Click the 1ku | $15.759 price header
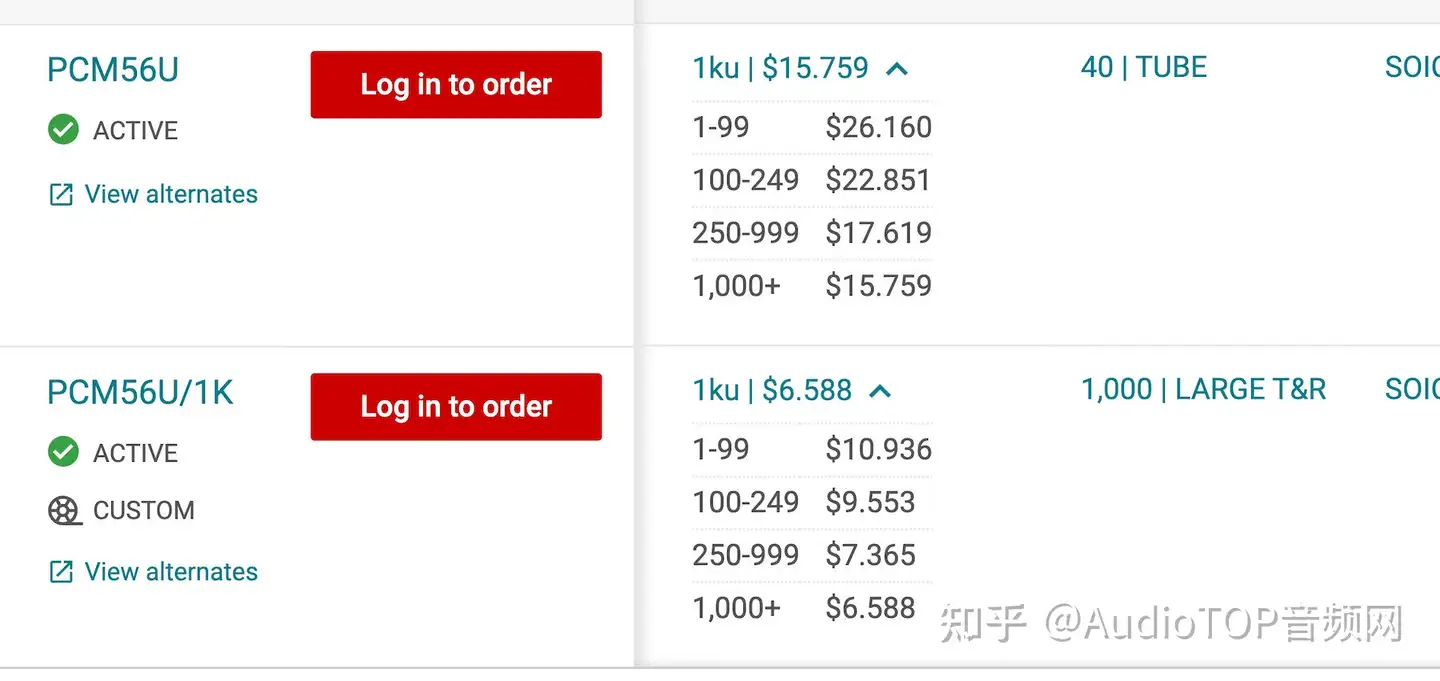This screenshot has width=1440, height=681. pyautogui.click(x=780, y=68)
